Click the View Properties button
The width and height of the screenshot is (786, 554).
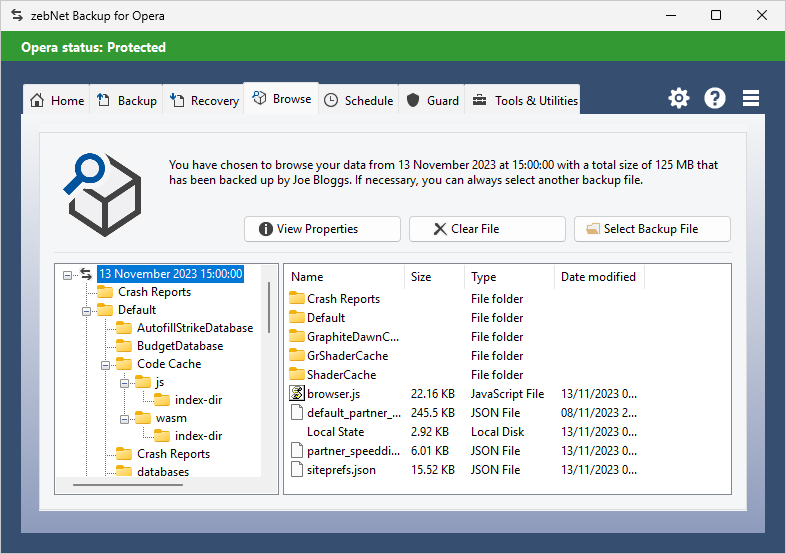(322, 229)
